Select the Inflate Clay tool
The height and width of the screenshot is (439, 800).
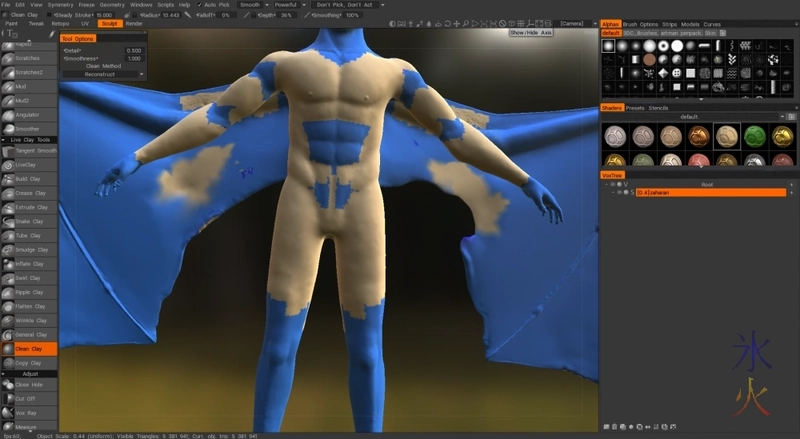point(29,264)
